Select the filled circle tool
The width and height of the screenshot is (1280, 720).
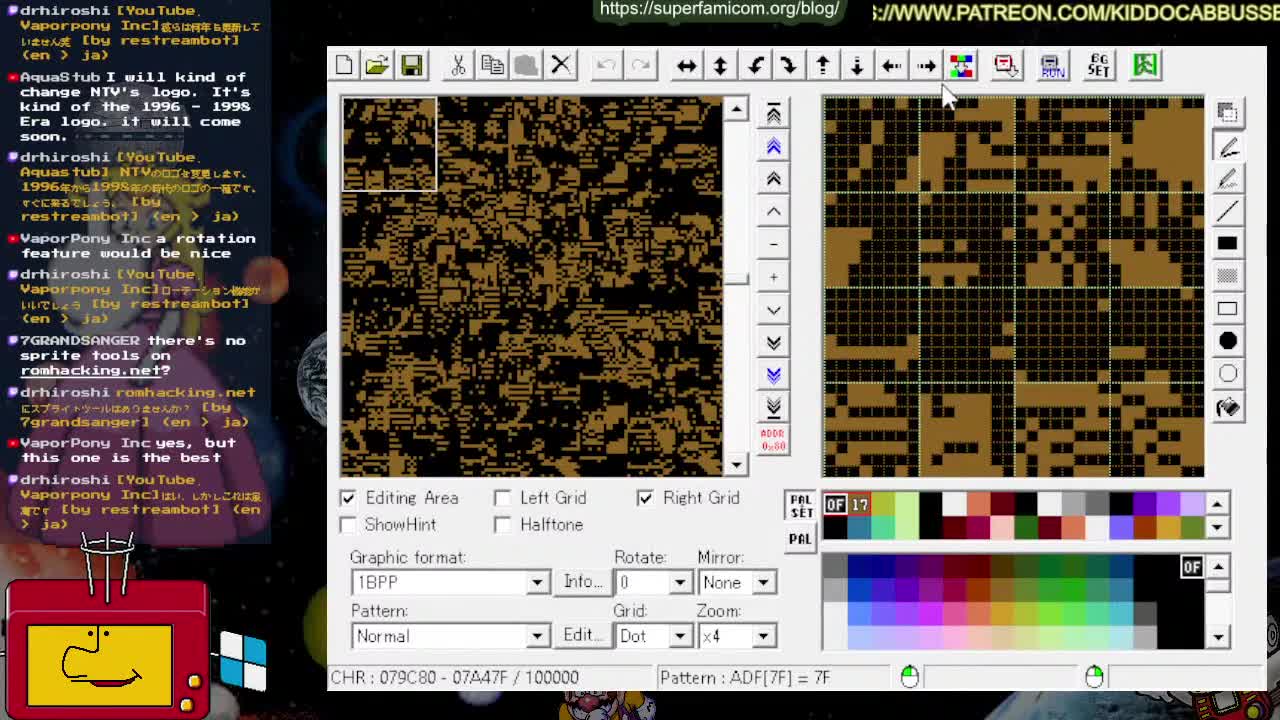1228,341
